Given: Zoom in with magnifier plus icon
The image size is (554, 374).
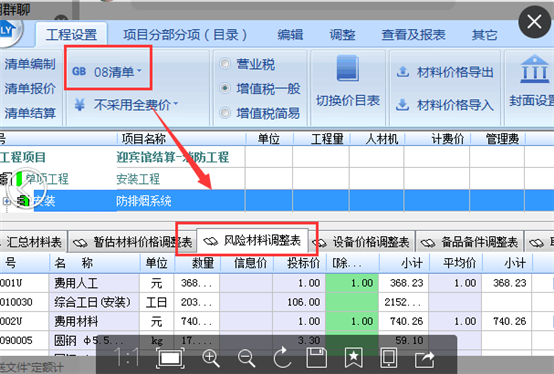Looking at the screenshot, I should (211, 358).
